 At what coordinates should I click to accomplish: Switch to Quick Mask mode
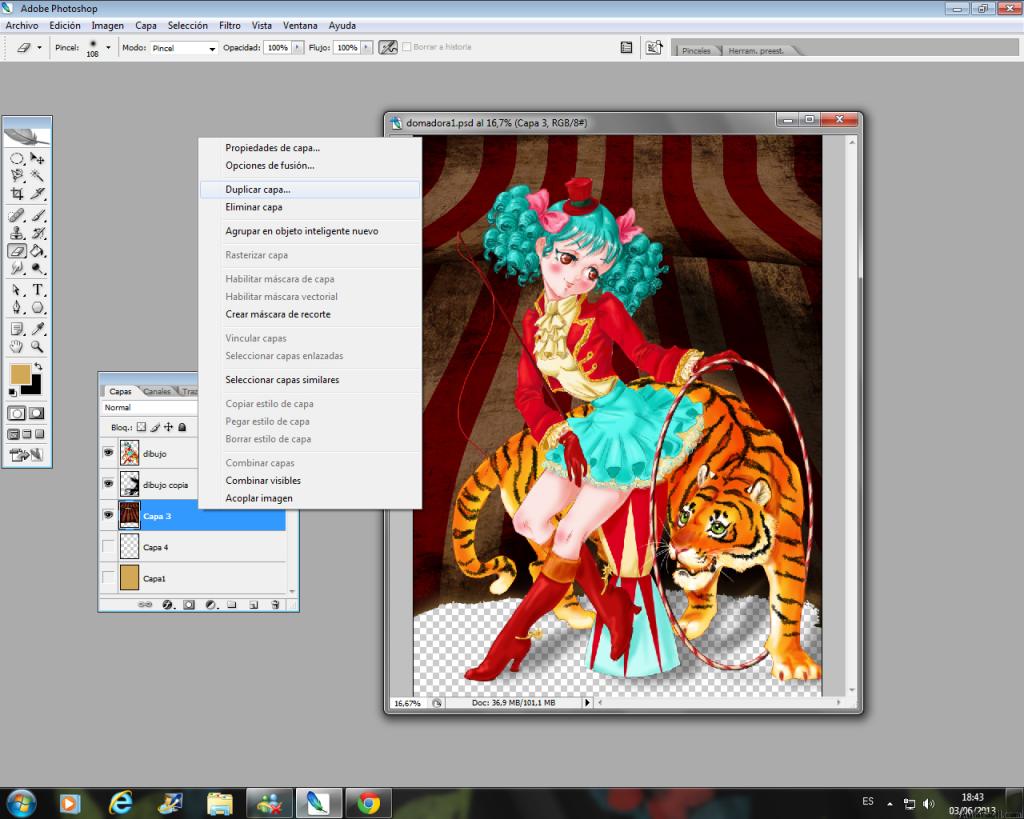click(37, 413)
